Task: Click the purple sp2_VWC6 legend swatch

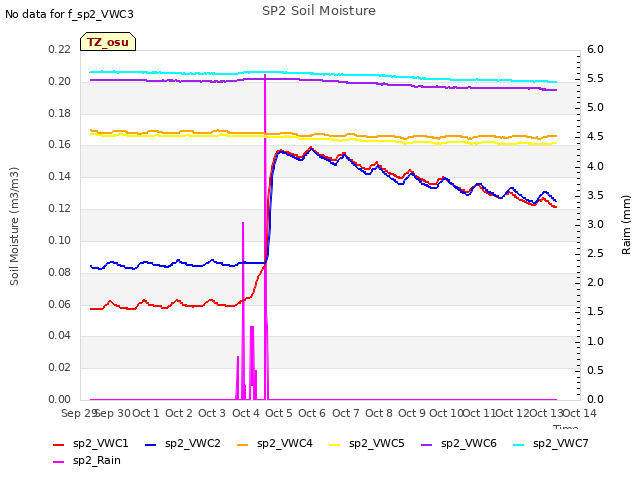Action: point(427,445)
